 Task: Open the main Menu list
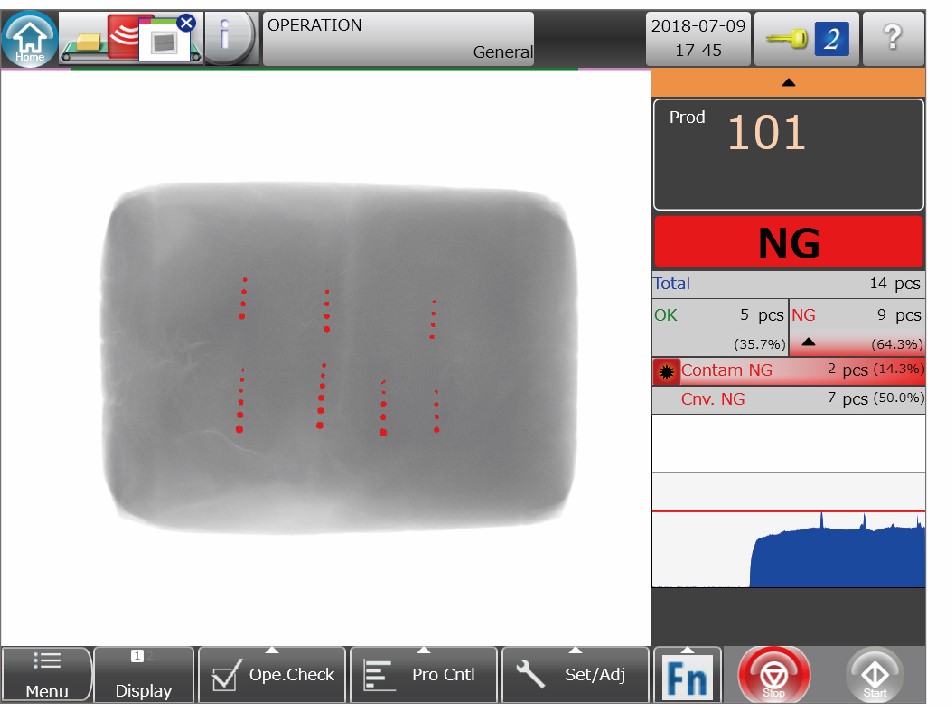(x=47, y=676)
